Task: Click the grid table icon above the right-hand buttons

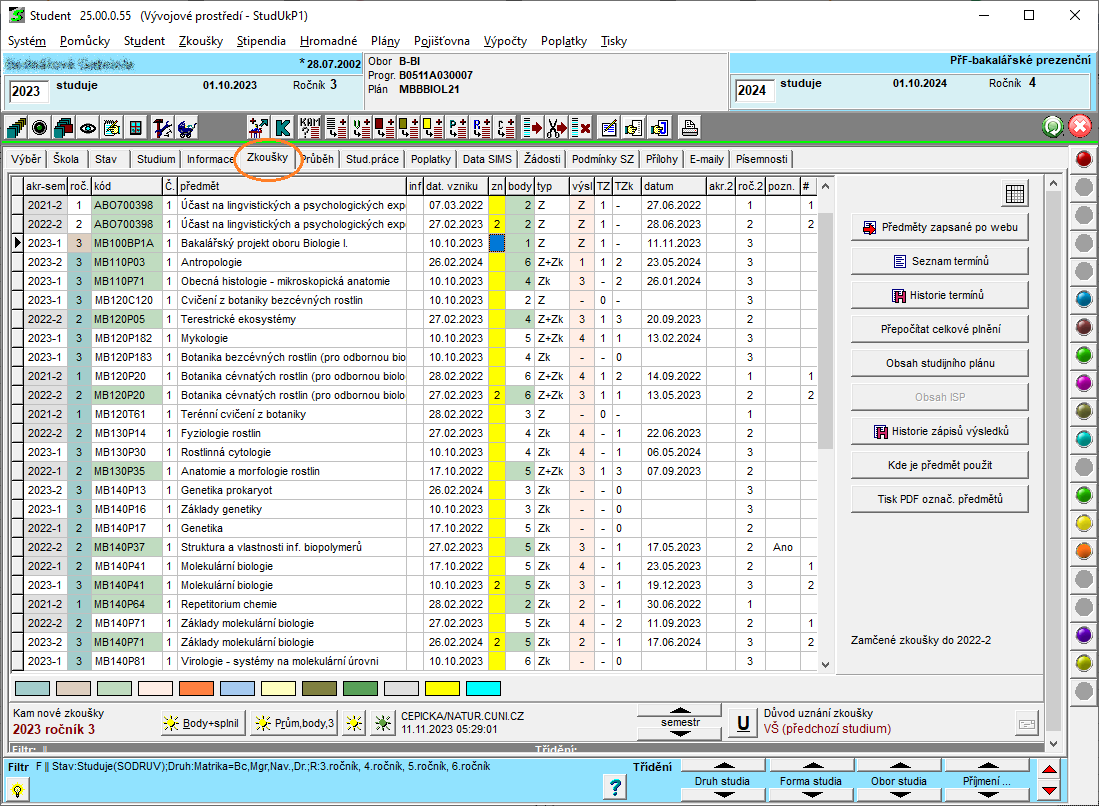Action: 1015,194
